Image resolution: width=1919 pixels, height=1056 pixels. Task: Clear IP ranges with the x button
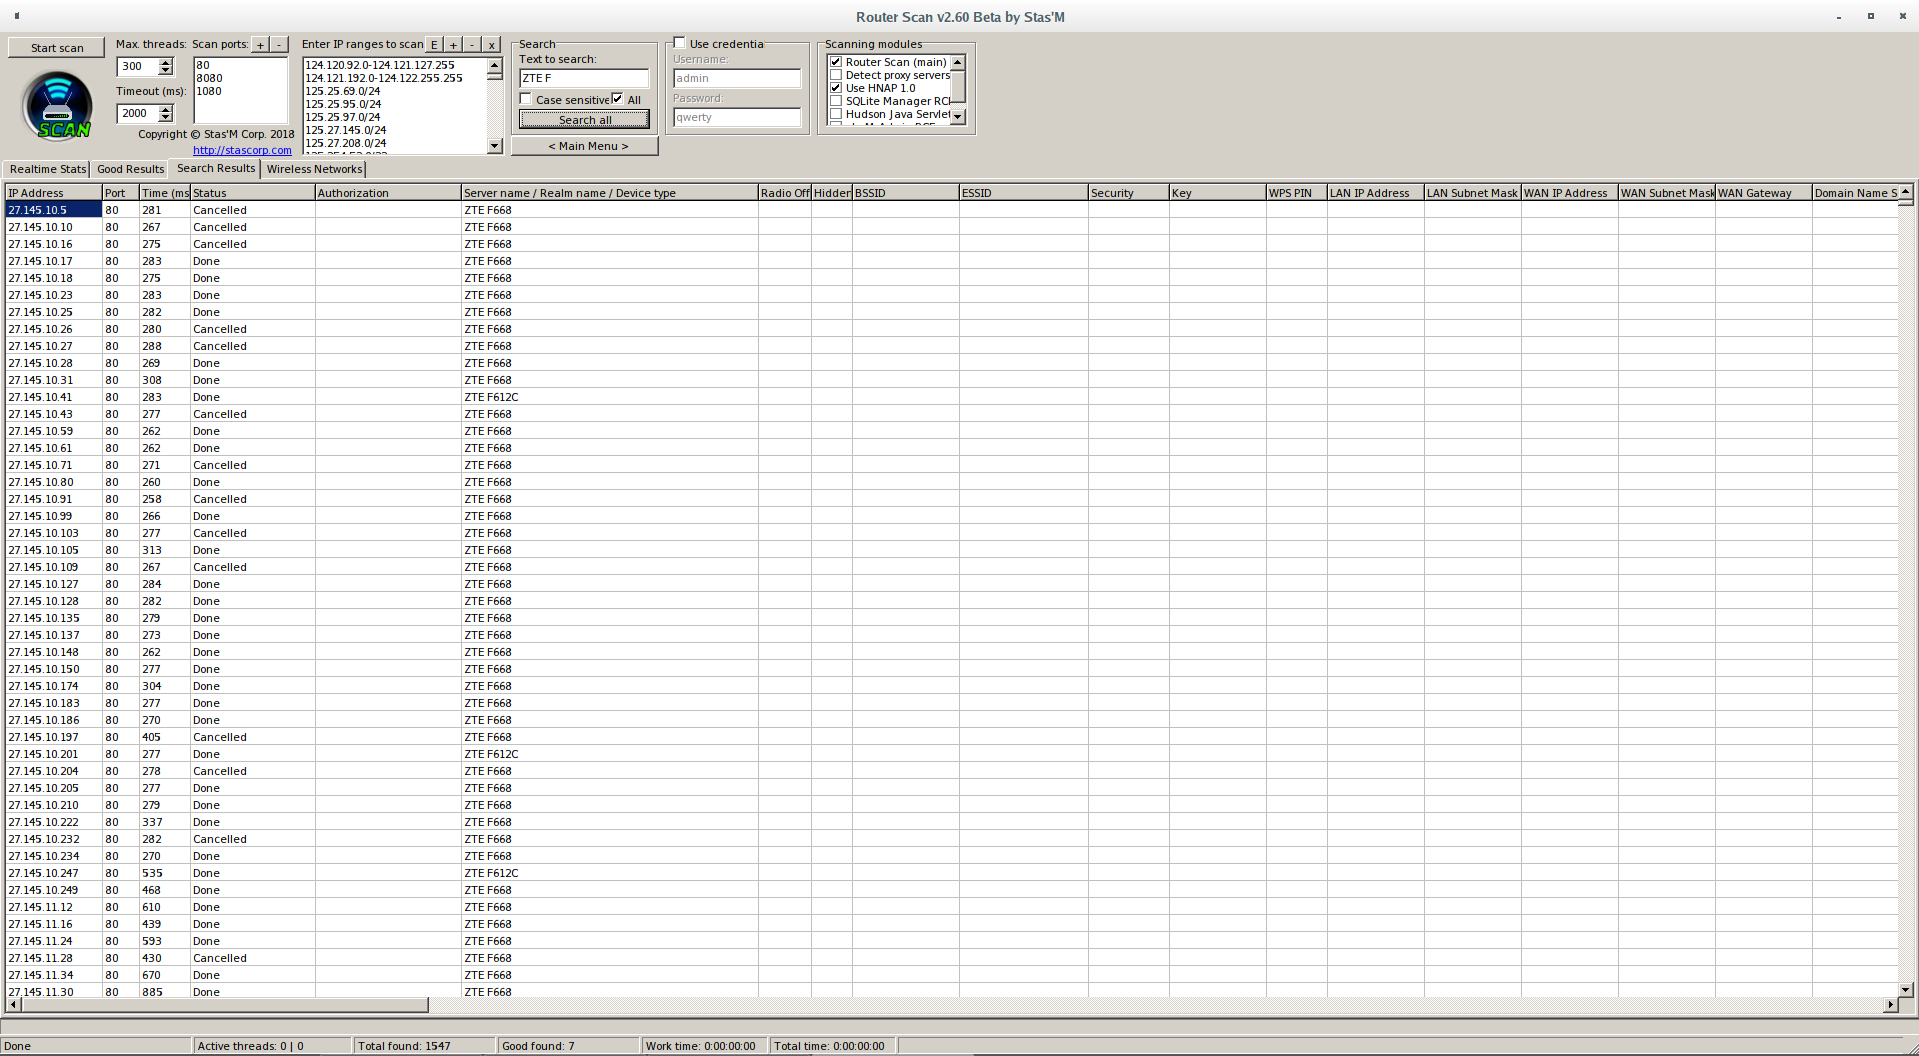pos(491,45)
